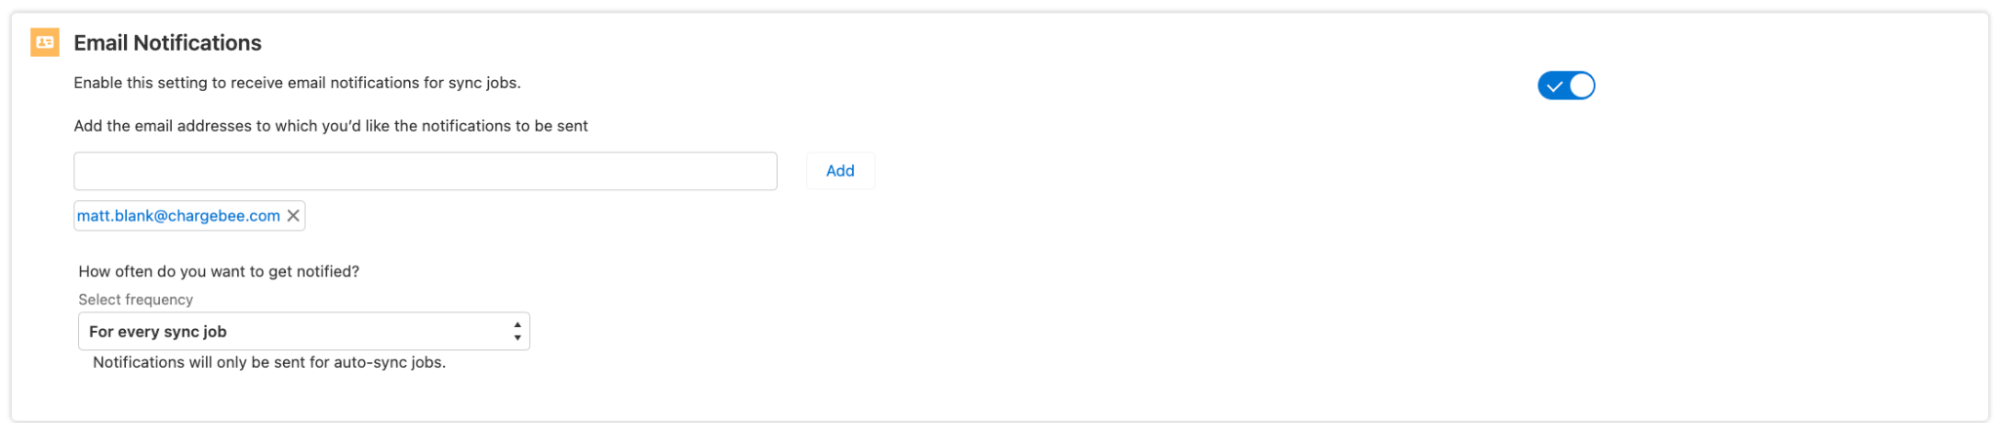Screen dimensions: 1999x423
Task: Click the "For every sync job" option text
Action: point(158,332)
